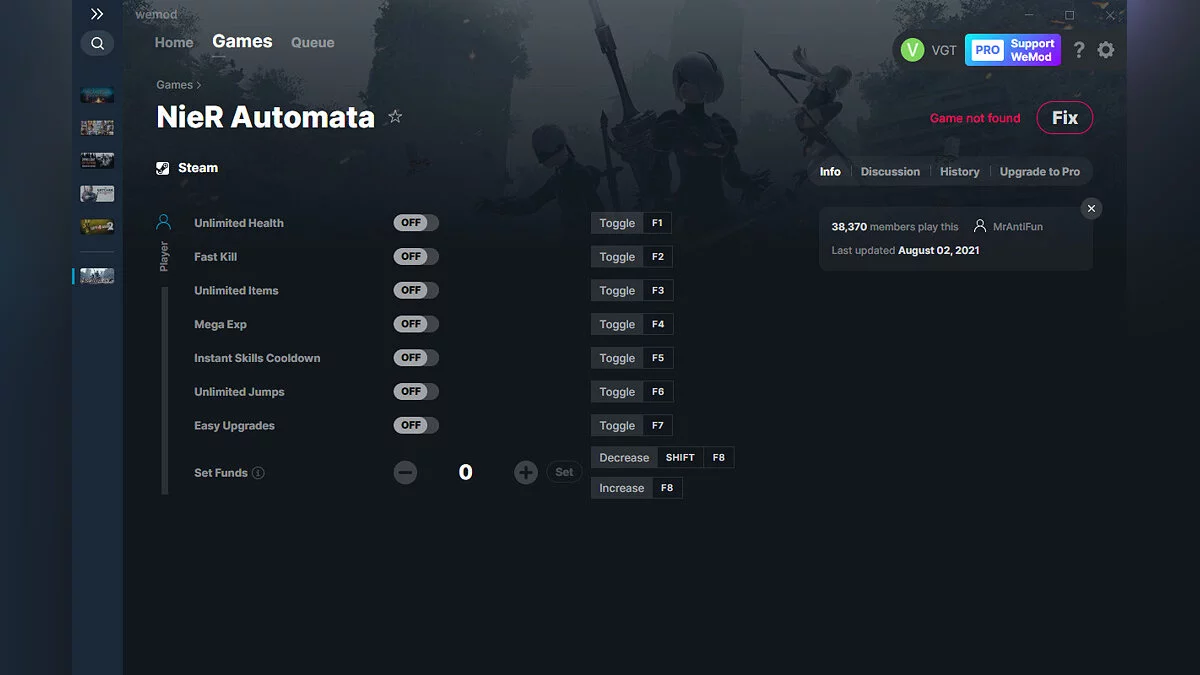
Task: Open the settings gear icon
Action: pyautogui.click(x=1105, y=50)
